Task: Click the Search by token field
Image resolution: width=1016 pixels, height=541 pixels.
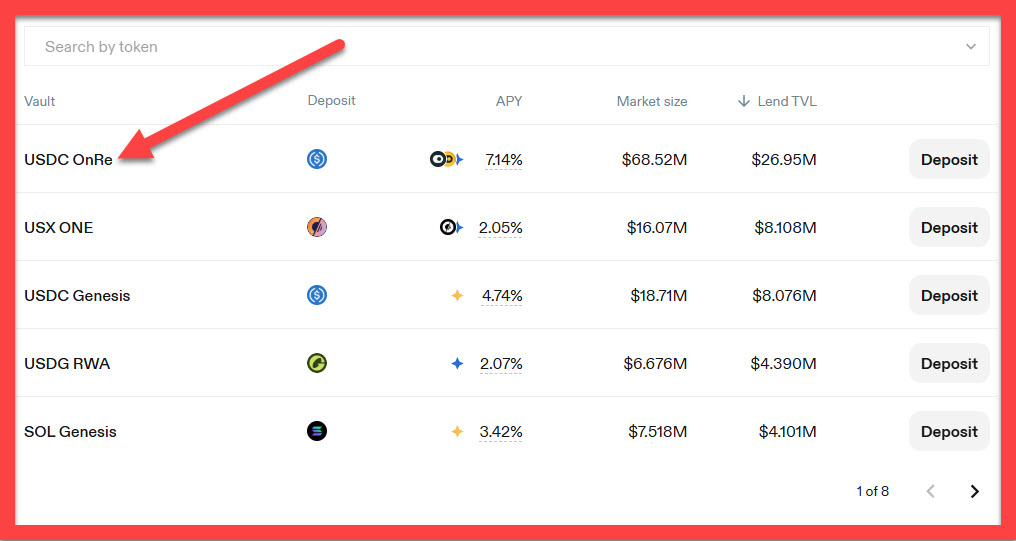Action: (x=506, y=47)
